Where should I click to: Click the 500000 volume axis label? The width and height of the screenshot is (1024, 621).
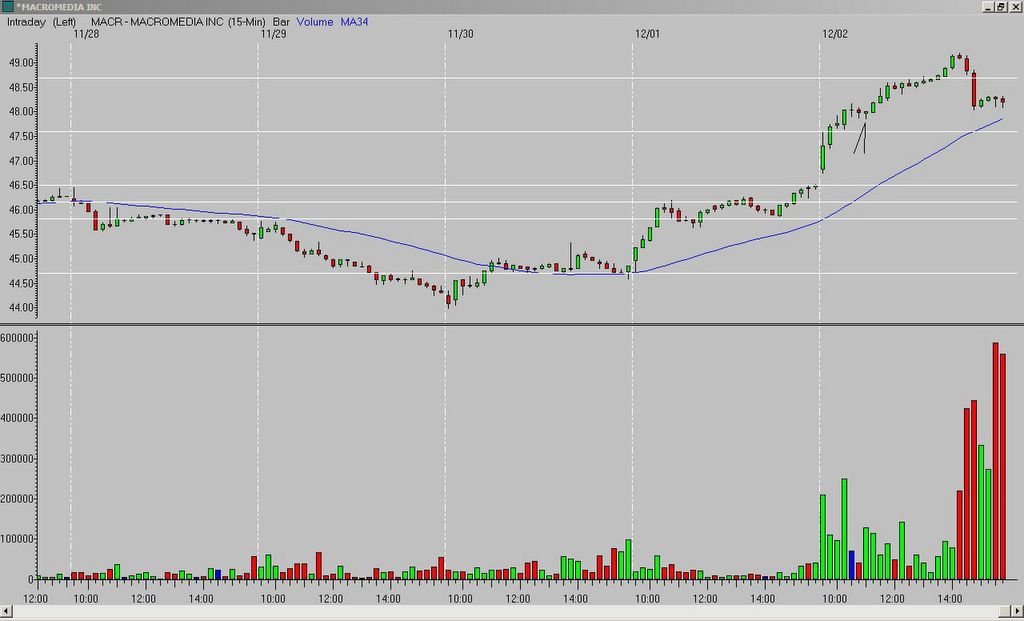click(x=17, y=378)
